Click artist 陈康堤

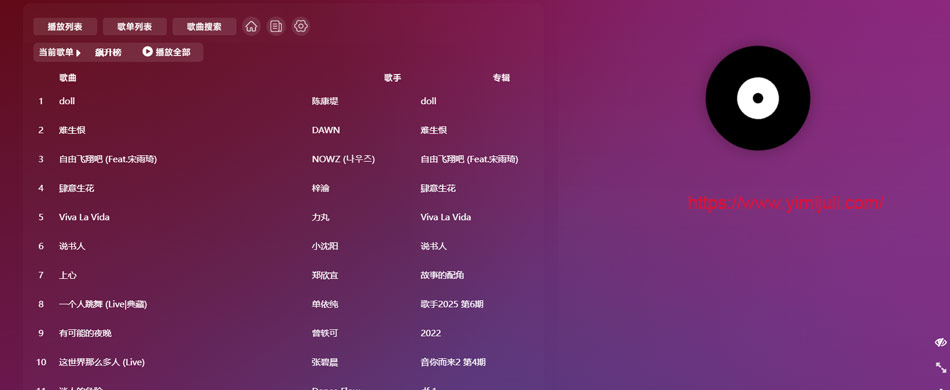point(325,101)
